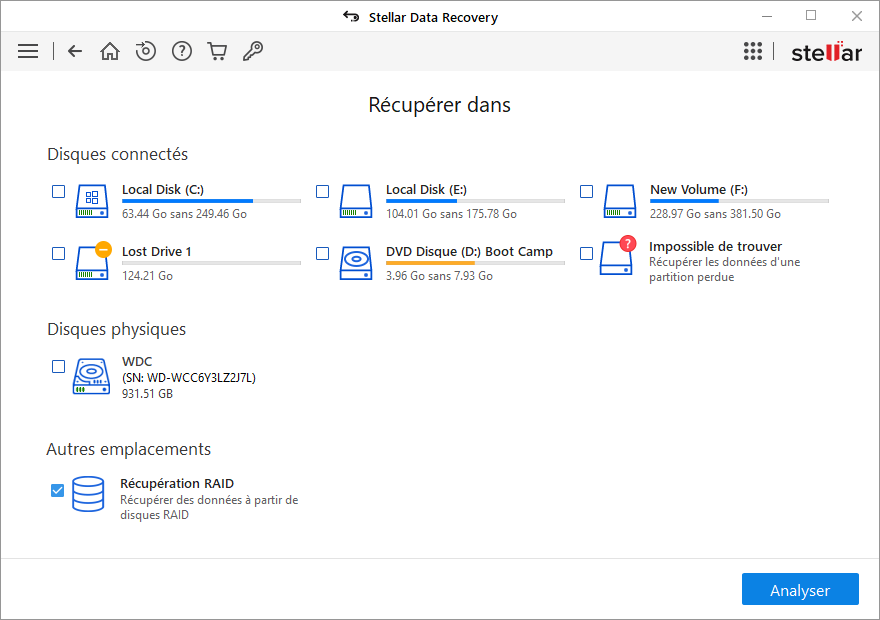The height and width of the screenshot is (620, 880).
Task: Go back using the arrow icon
Action: click(75, 51)
